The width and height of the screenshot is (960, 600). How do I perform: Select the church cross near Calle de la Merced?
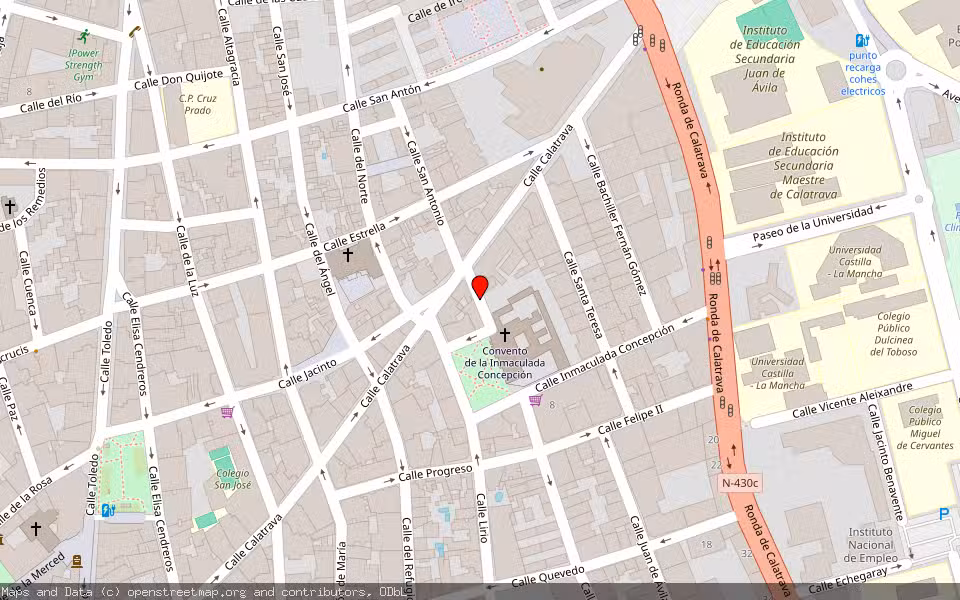point(36,528)
